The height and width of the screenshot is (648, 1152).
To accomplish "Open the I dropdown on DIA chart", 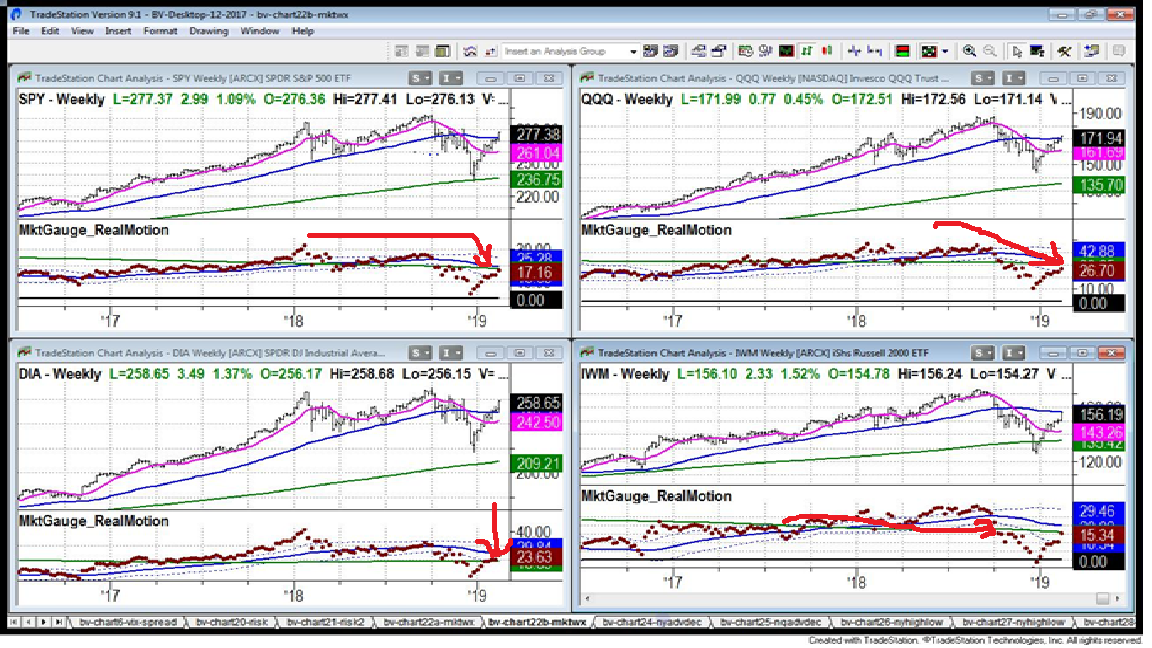I will [454, 352].
